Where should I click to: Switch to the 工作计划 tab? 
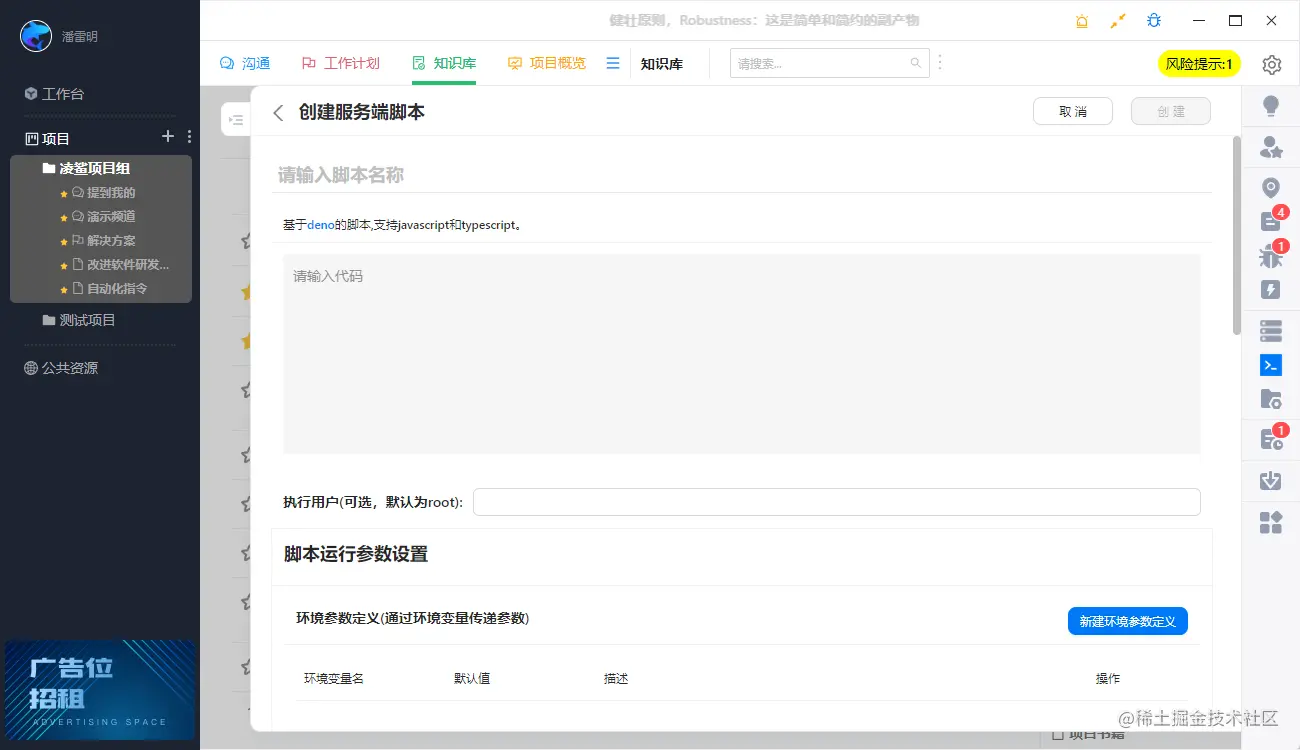[340, 63]
